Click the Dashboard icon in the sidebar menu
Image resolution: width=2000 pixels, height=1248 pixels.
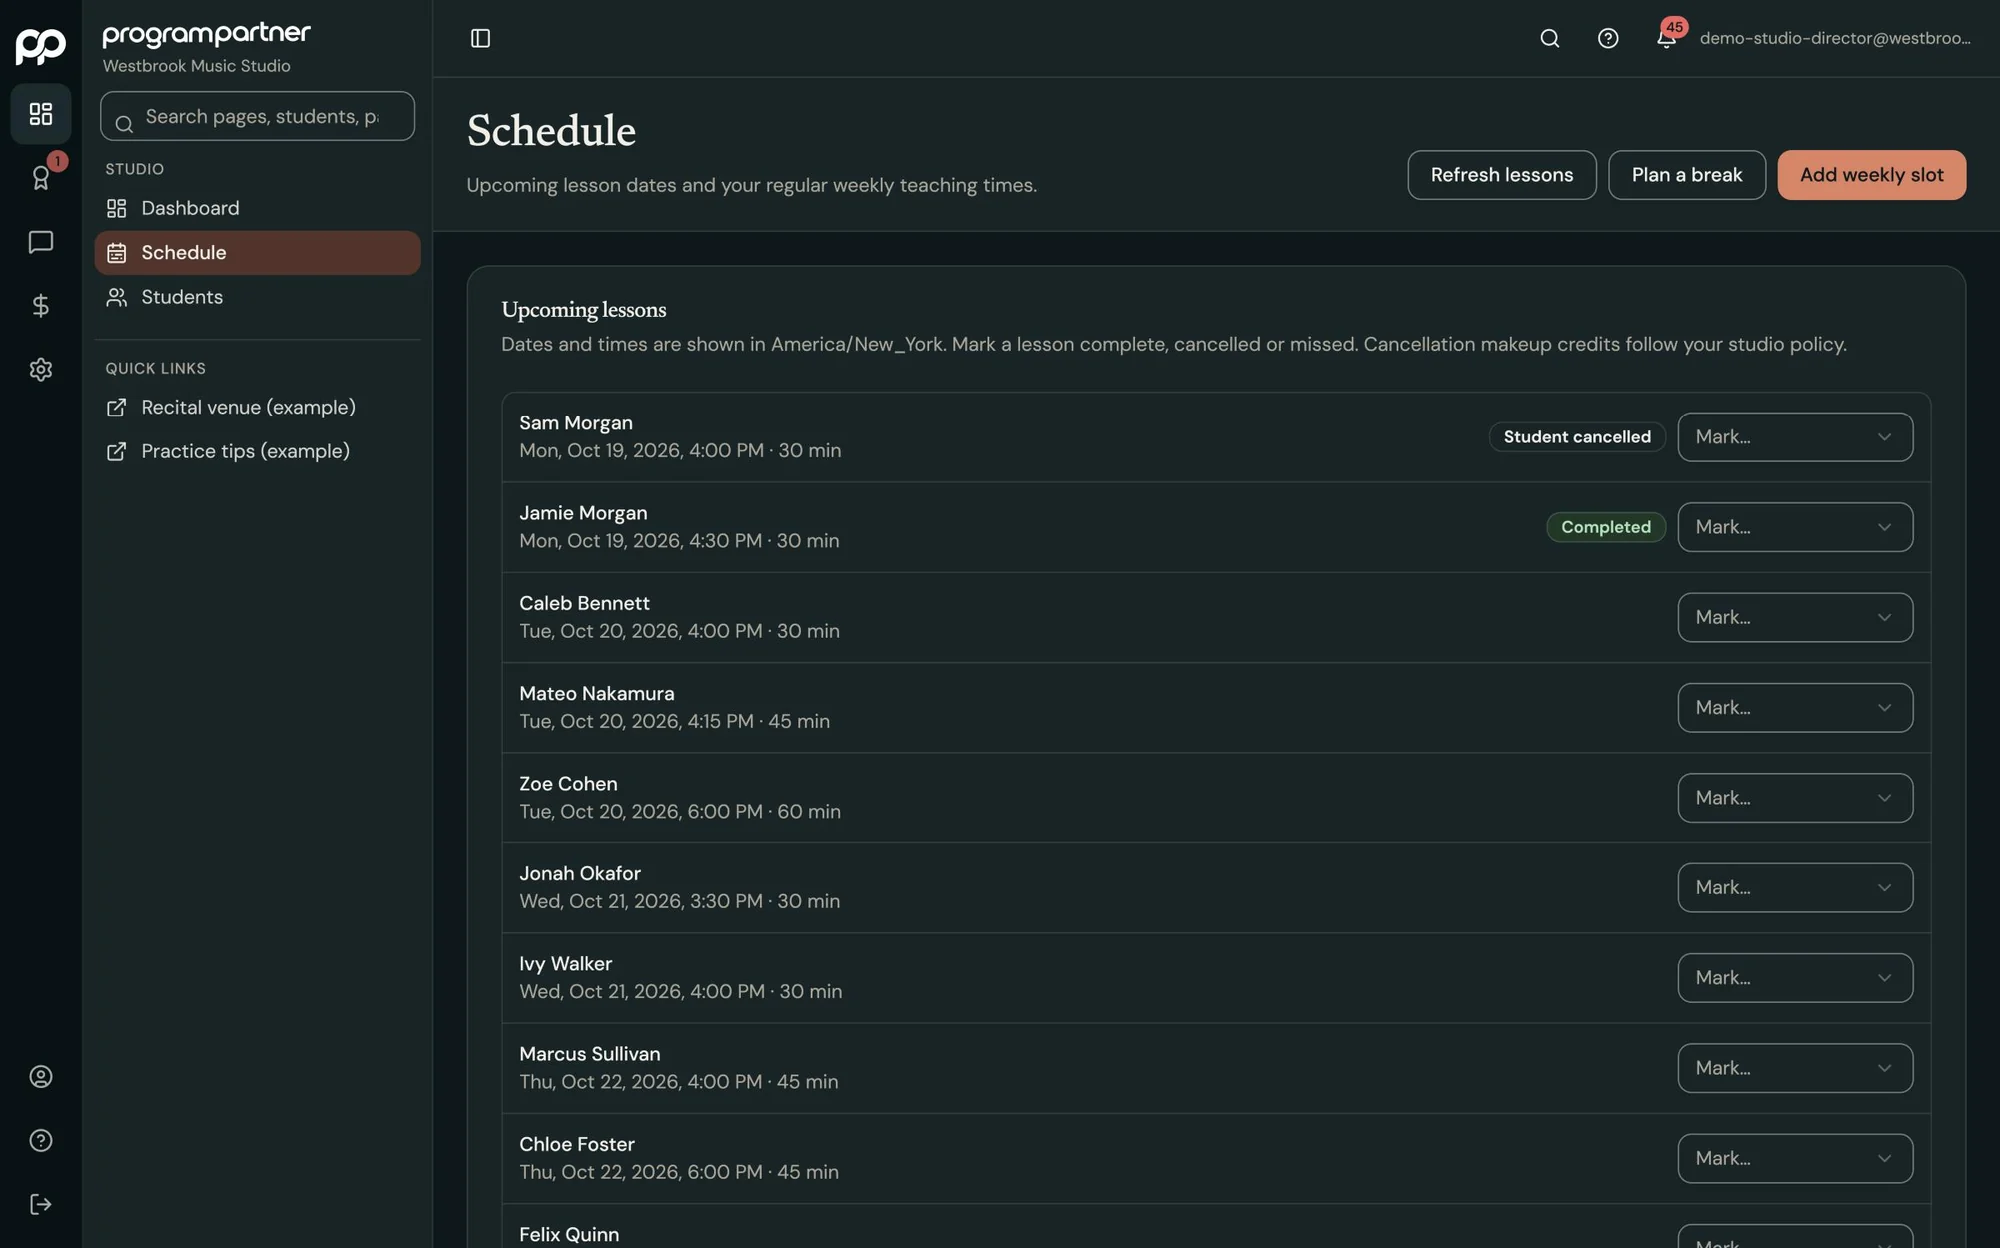[117, 208]
